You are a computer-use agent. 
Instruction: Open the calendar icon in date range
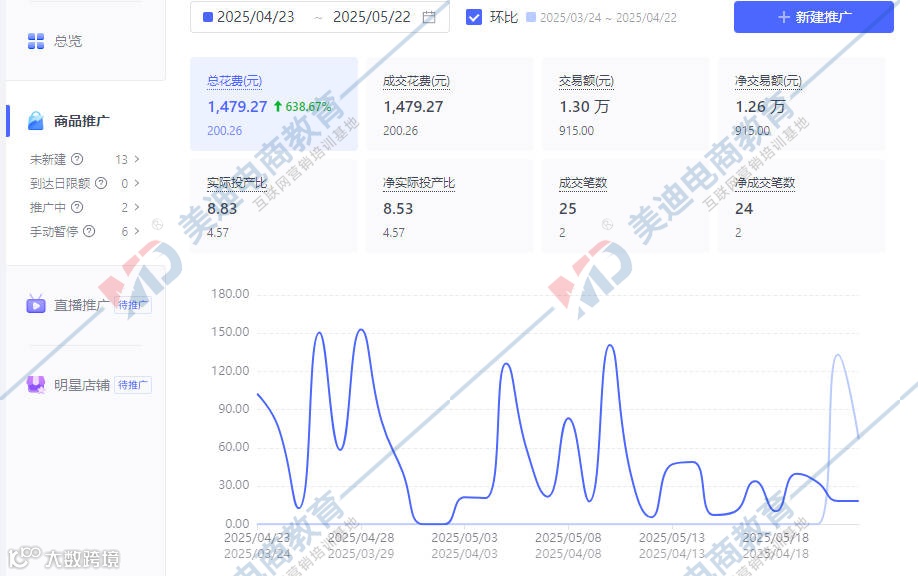pyautogui.click(x=429, y=17)
